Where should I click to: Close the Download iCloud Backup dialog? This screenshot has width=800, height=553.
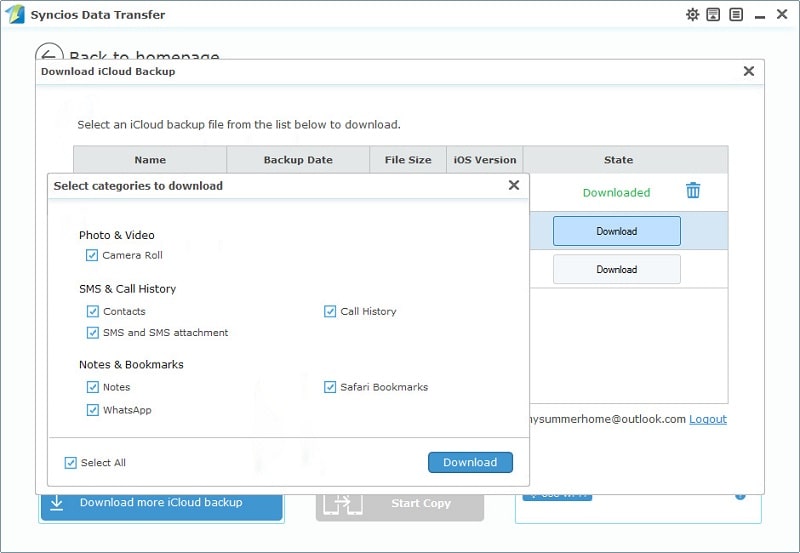[x=748, y=71]
